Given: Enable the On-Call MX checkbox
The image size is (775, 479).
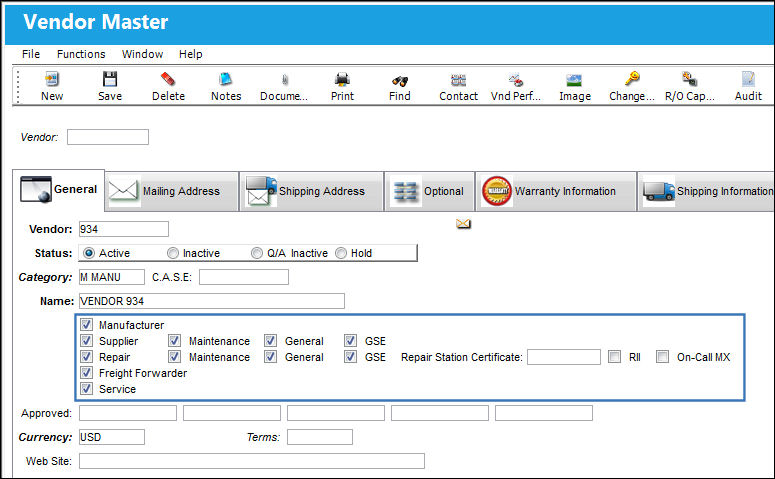Looking at the screenshot, I should tap(662, 356).
